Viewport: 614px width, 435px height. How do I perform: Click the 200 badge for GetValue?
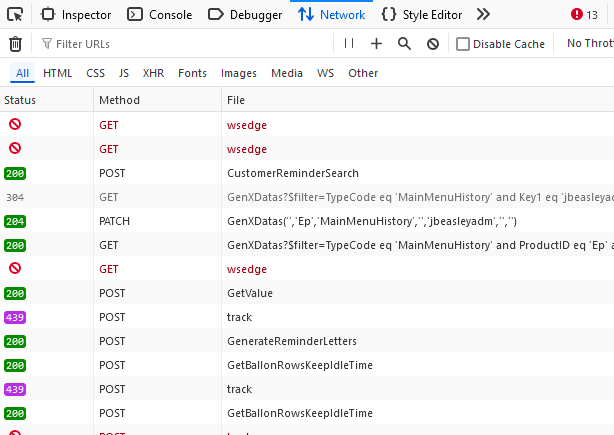click(x=15, y=294)
